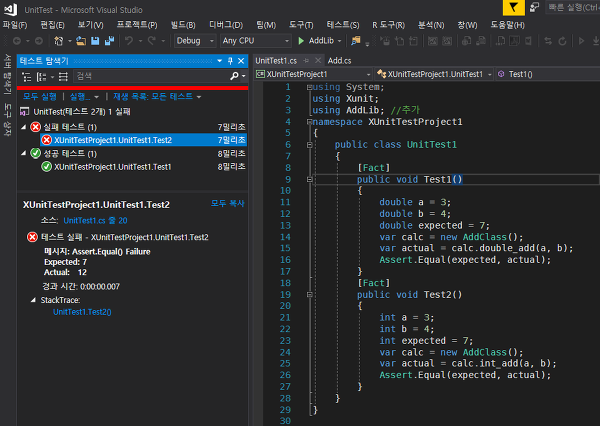Click the Run All (모두 실행) link
The width and height of the screenshot is (600, 426).
pos(39,97)
